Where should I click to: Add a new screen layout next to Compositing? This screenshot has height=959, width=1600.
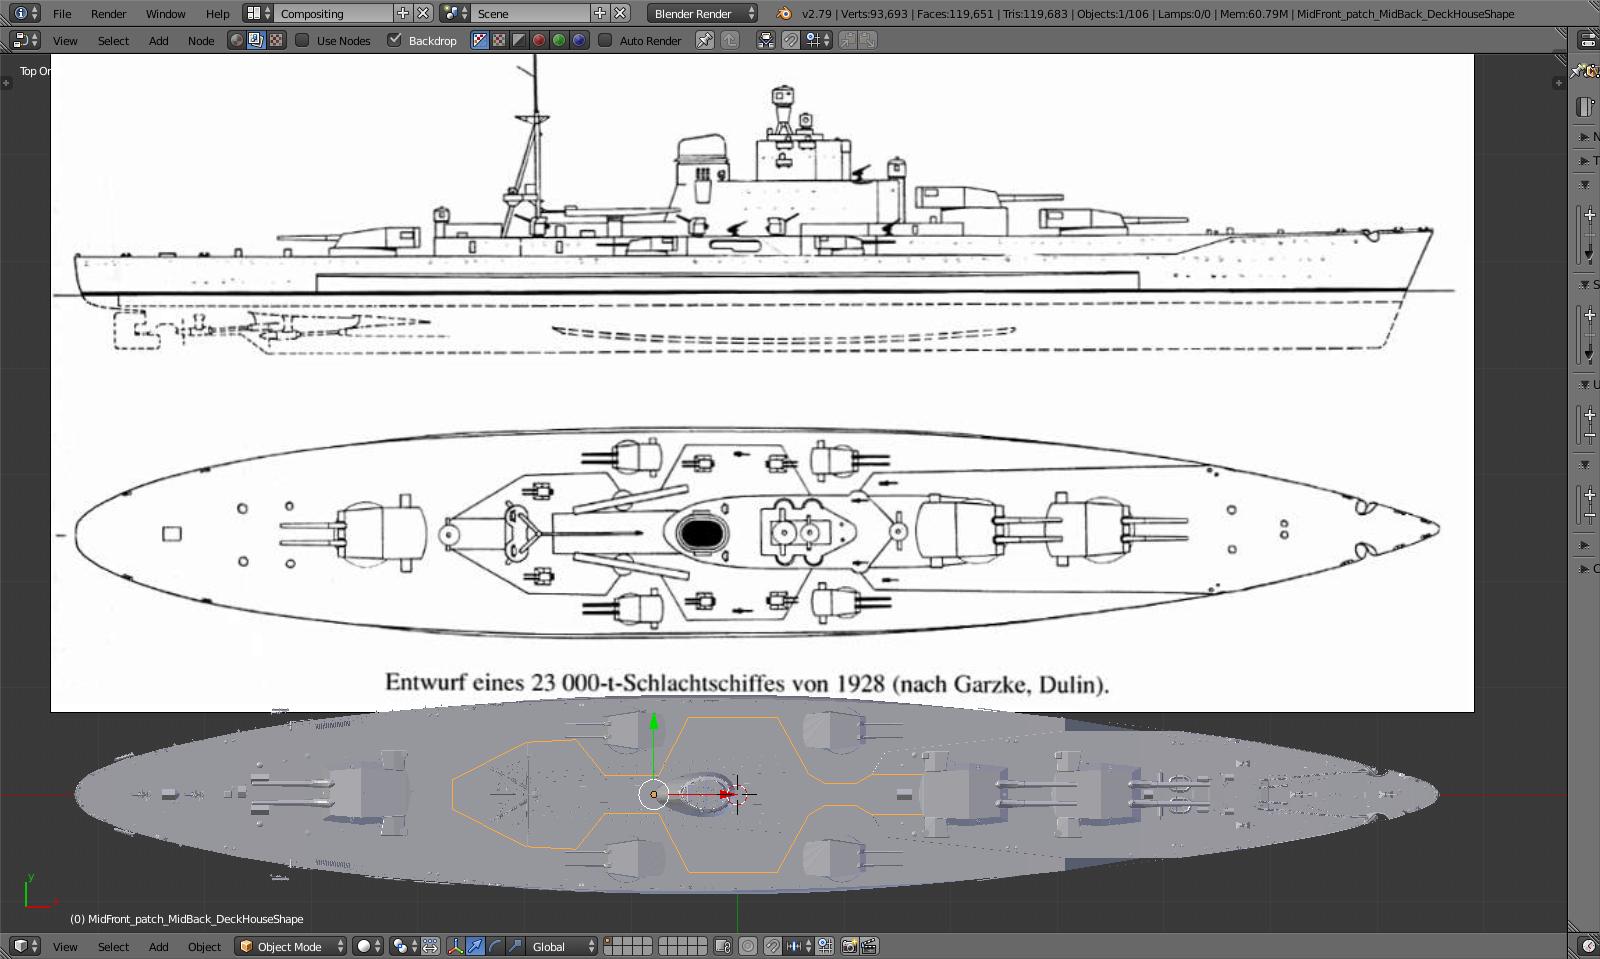[402, 13]
